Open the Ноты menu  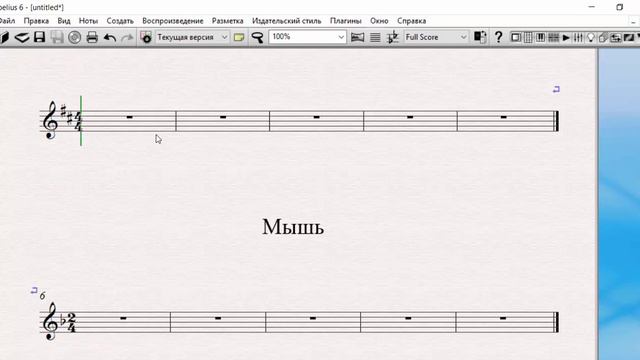(88, 21)
